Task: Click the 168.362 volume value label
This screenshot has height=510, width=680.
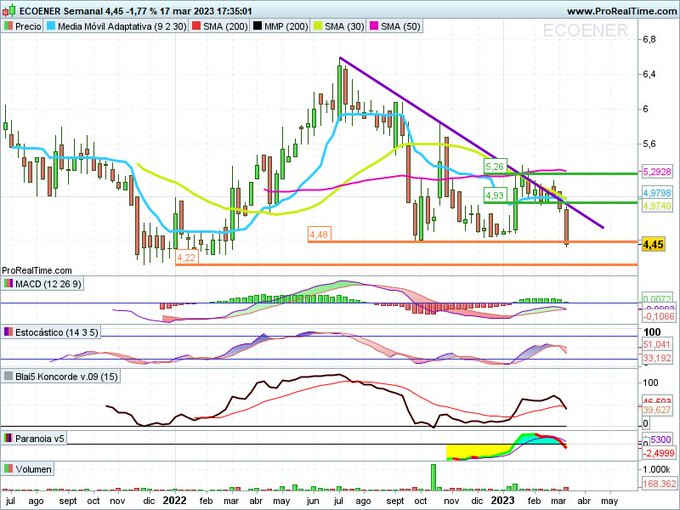Action: tap(659, 483)
